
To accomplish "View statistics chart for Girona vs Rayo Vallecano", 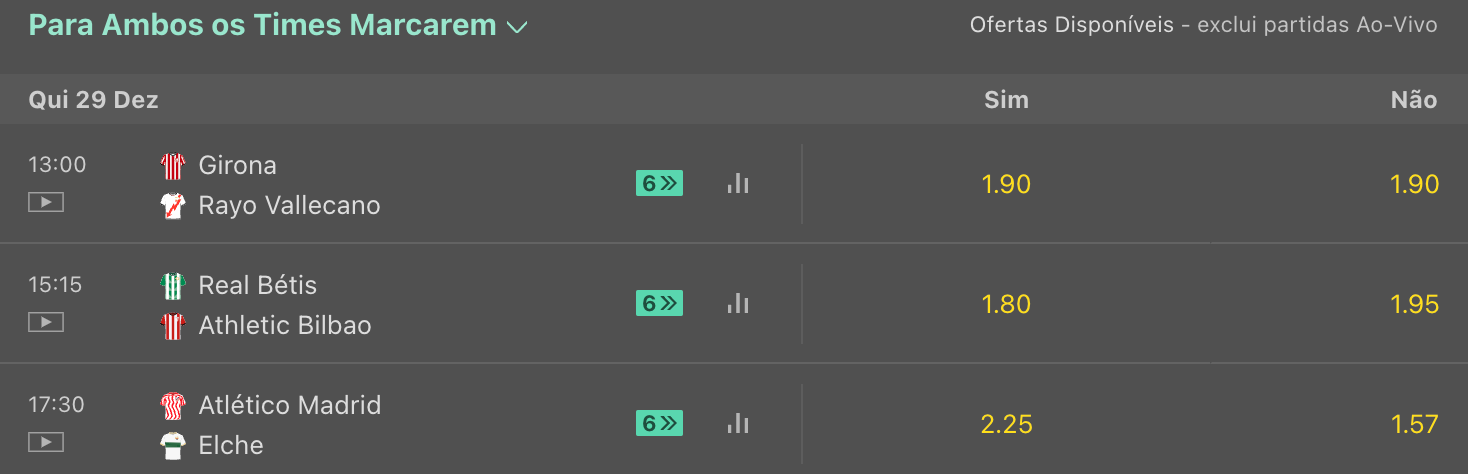I will [738, 183].
